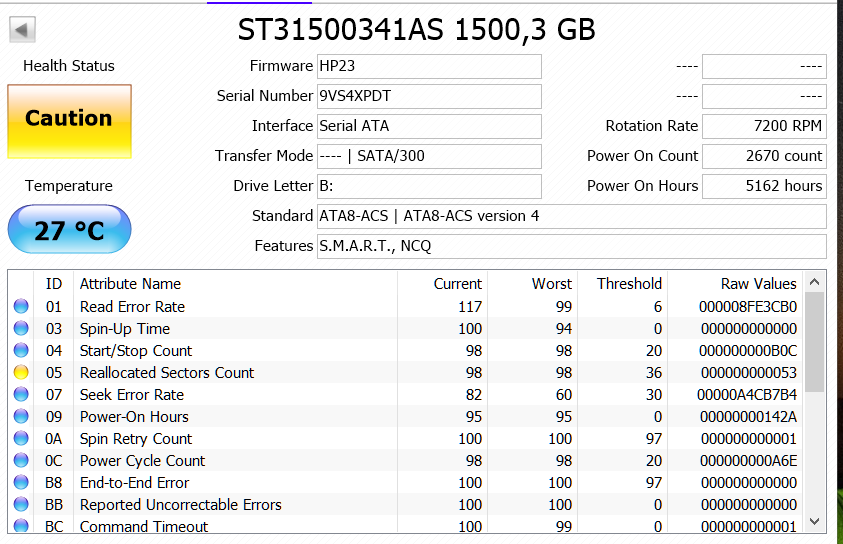The width and height of the screenshot is (843, 544).
Task: Click the blue status icon for Spin-Up Time
Action: tap(21, 328)
